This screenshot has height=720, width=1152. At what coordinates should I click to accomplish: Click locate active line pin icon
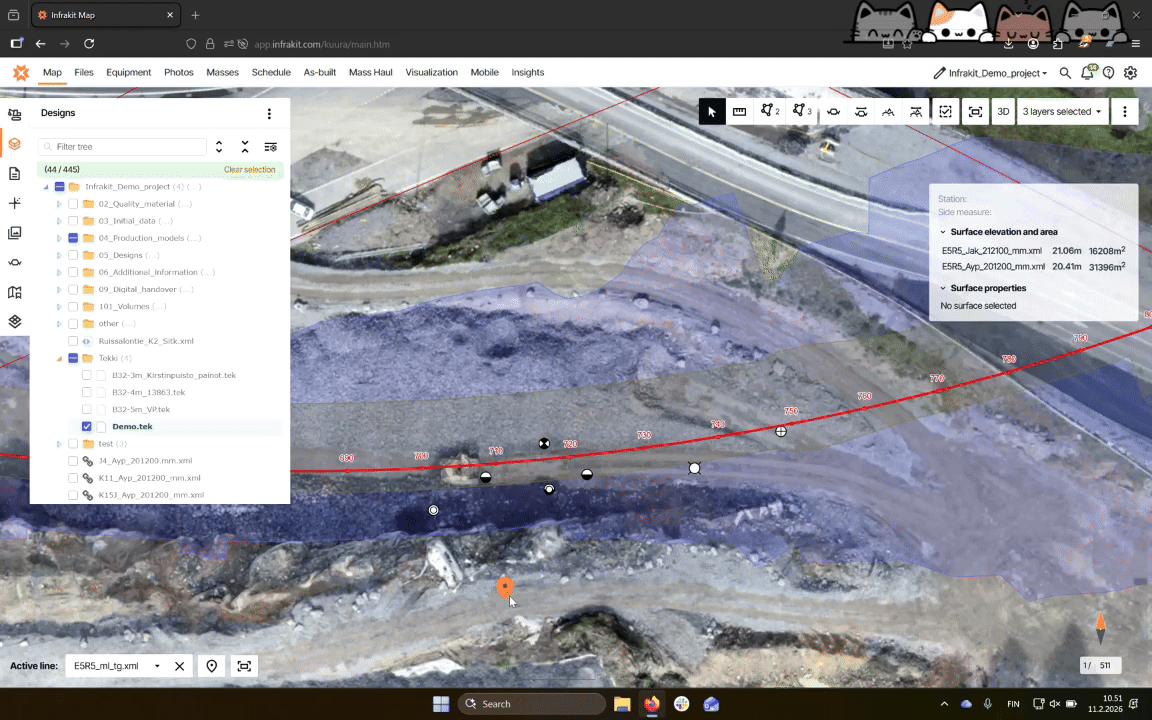point(212,666)
